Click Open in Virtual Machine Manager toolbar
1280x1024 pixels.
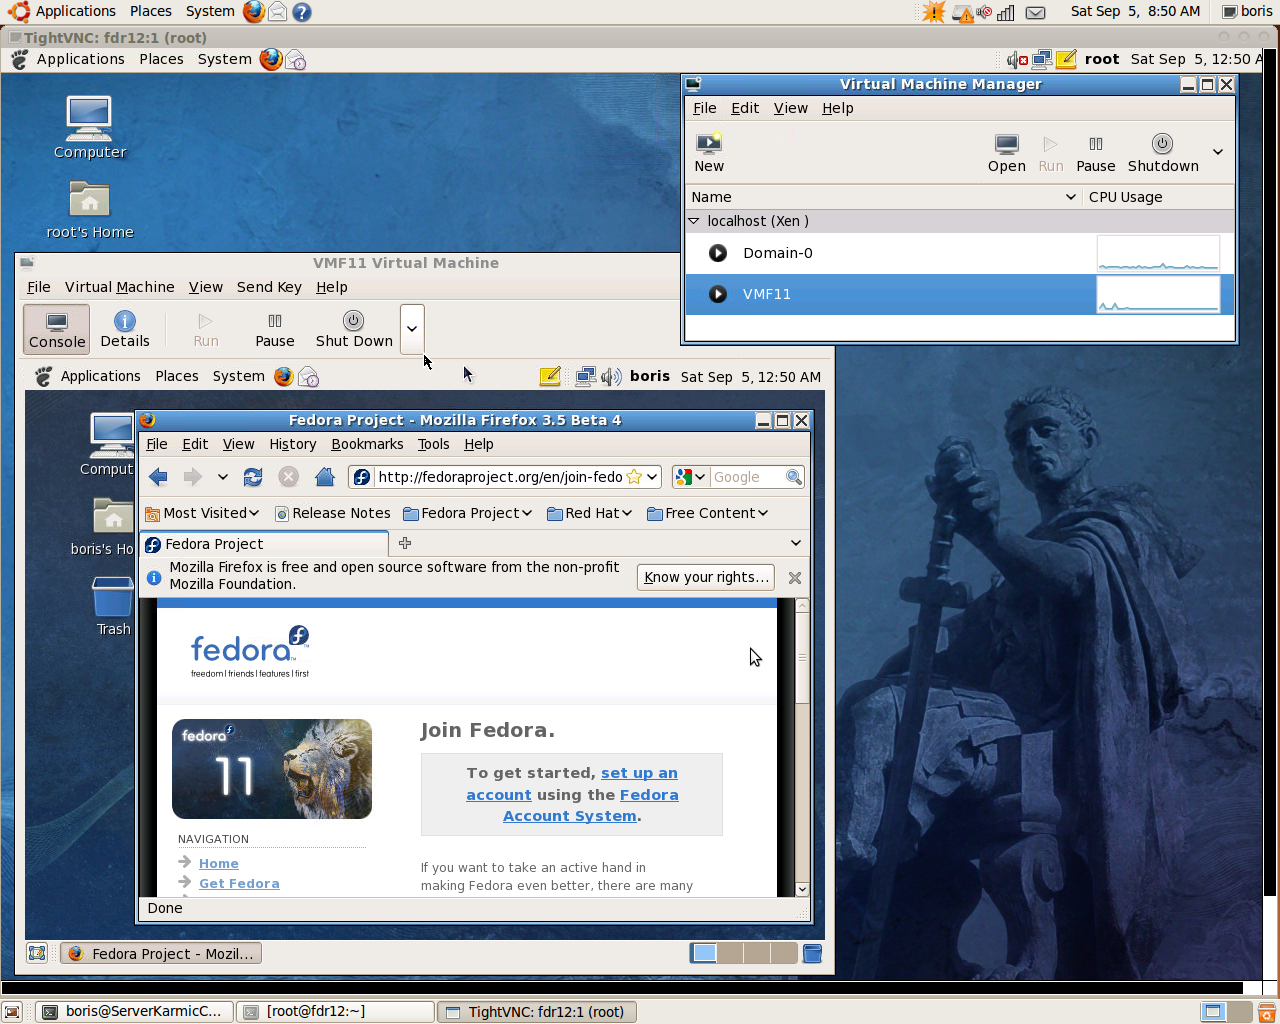[x=1006, y=153]
